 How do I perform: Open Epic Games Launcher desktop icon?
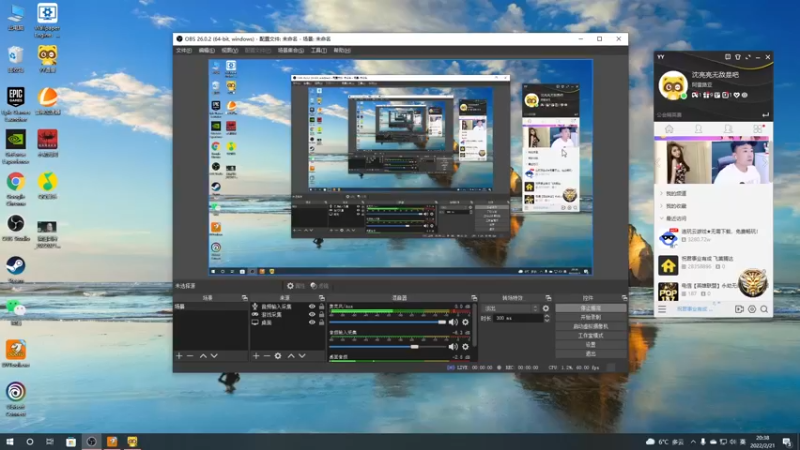pyautogui.click(x=16, y=104)
